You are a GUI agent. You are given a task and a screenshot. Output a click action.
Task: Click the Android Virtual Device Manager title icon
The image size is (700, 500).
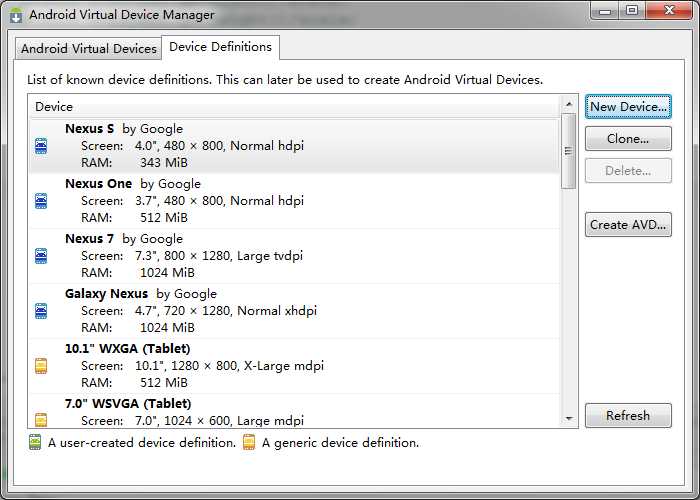coord(16,15)
